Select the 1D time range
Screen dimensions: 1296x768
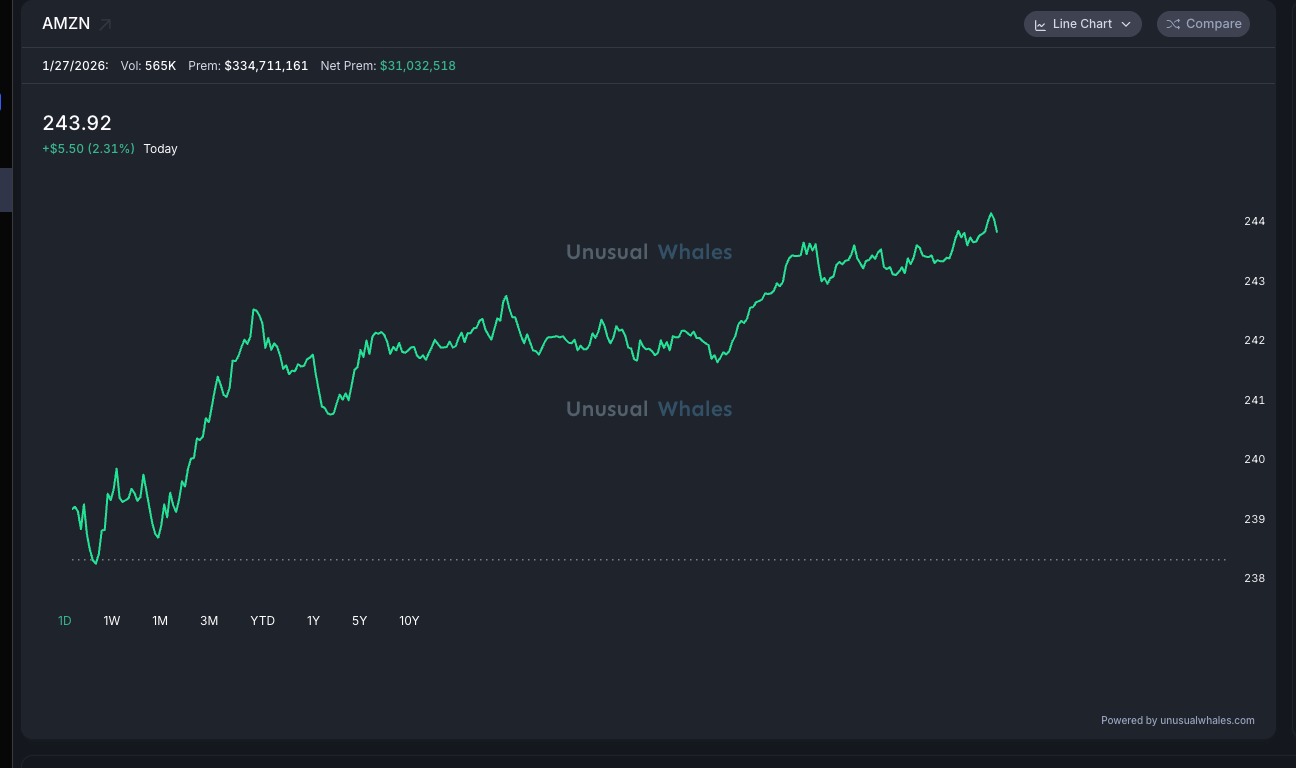pyautogui.click(x=65, y=621)
